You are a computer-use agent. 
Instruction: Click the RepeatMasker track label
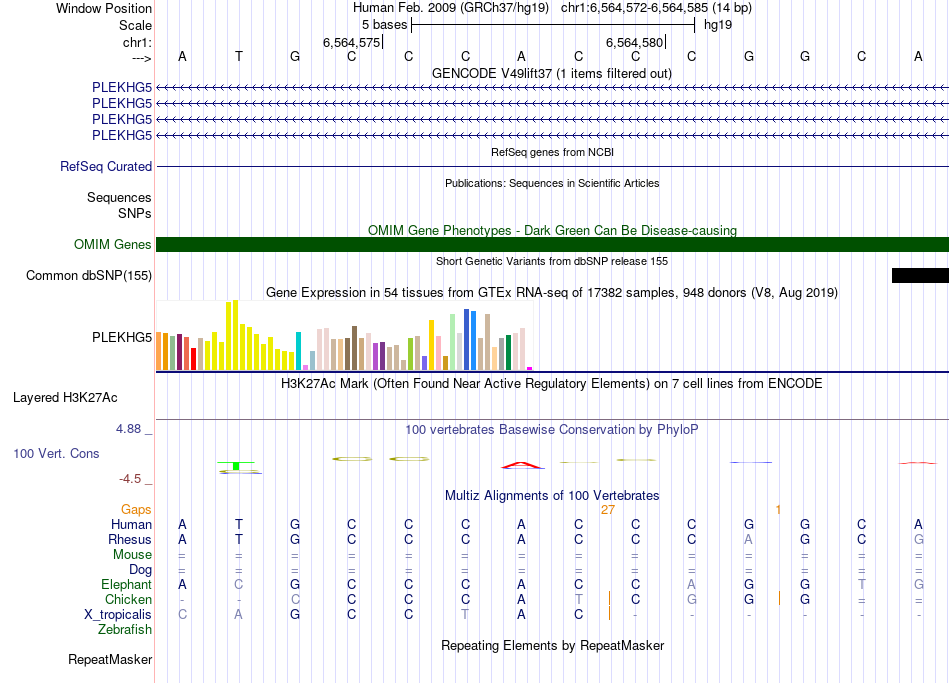(x=110, y=659)
